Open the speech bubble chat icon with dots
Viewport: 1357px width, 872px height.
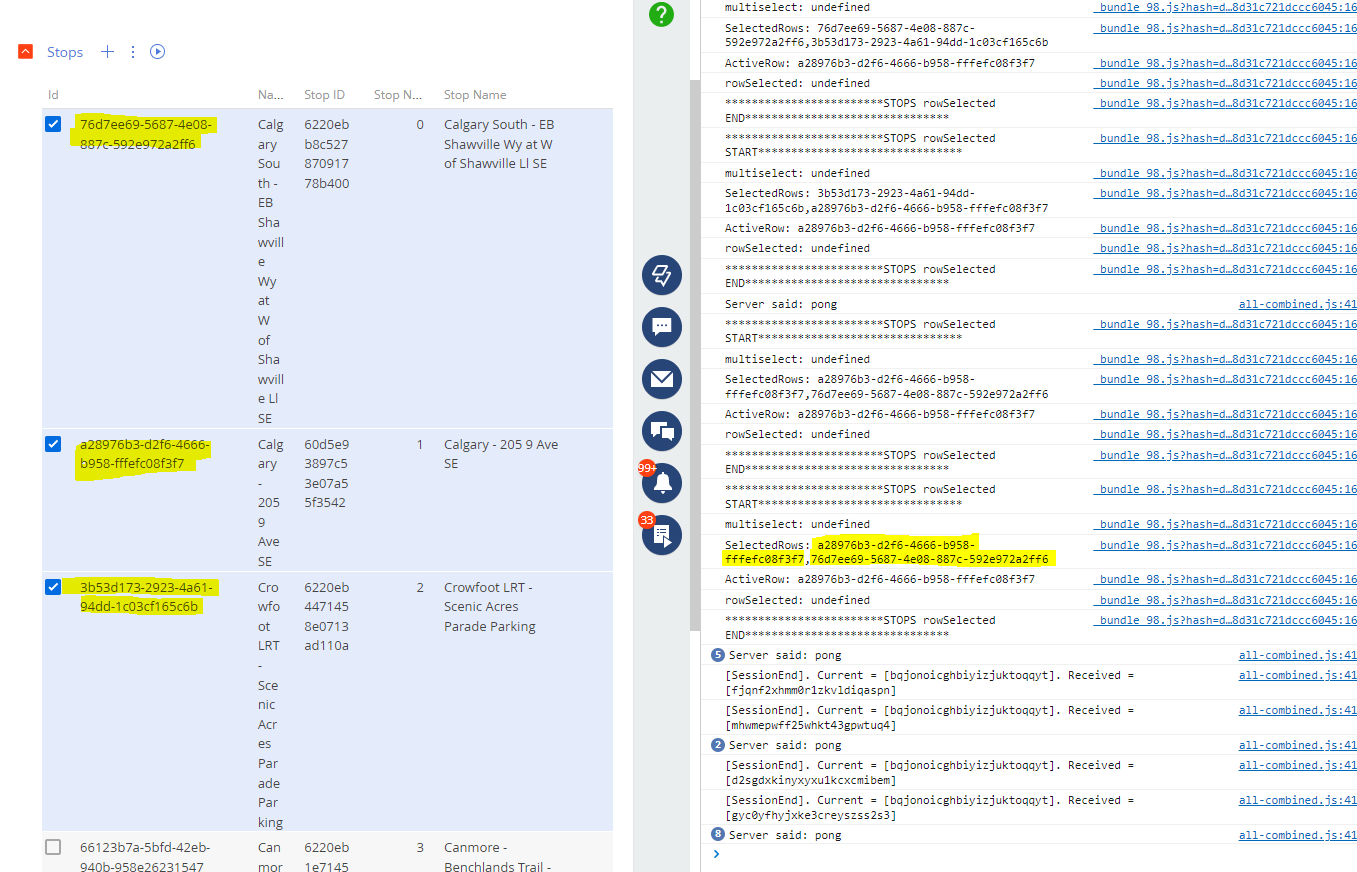[x=661, y=327]
